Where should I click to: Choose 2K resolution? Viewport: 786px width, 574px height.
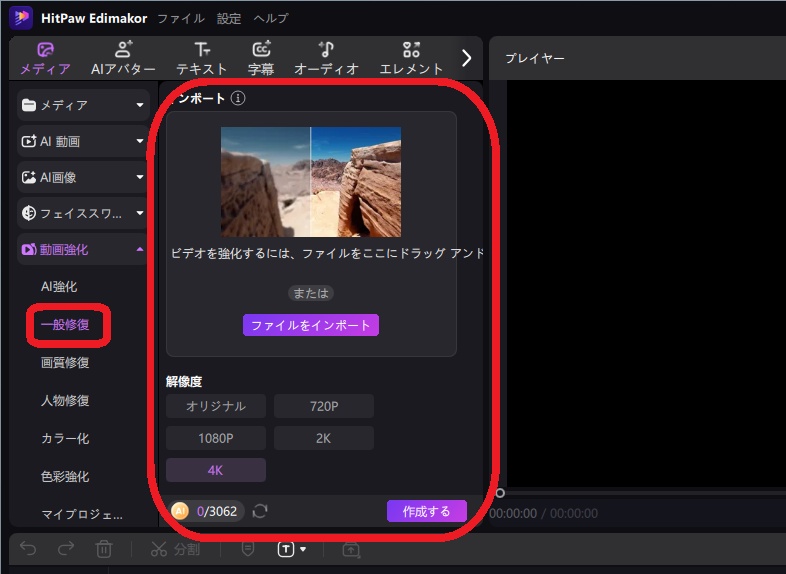(324, 438)
